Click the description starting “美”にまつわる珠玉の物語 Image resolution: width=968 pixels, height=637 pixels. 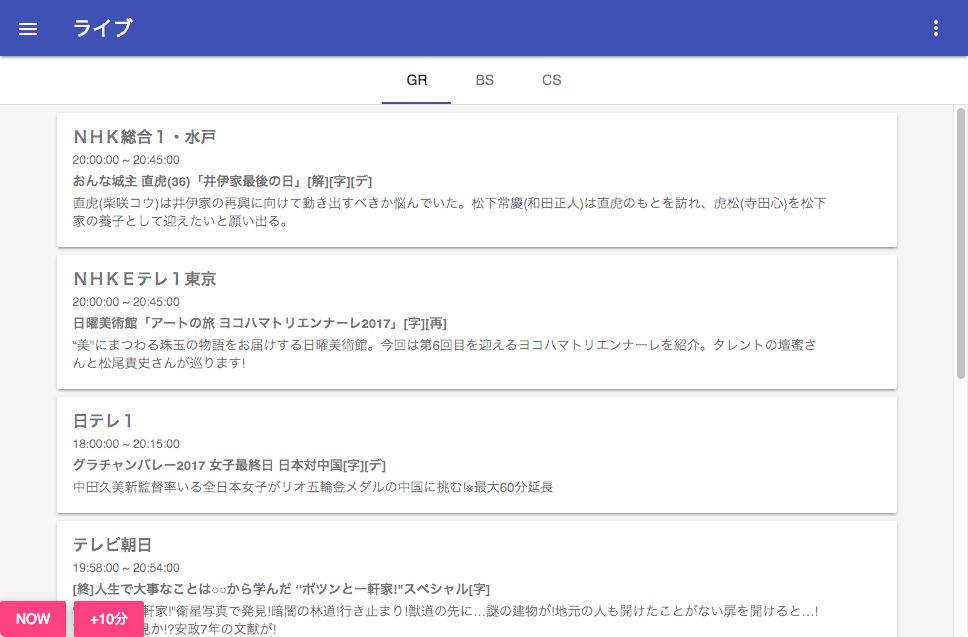tap(444, 354)
